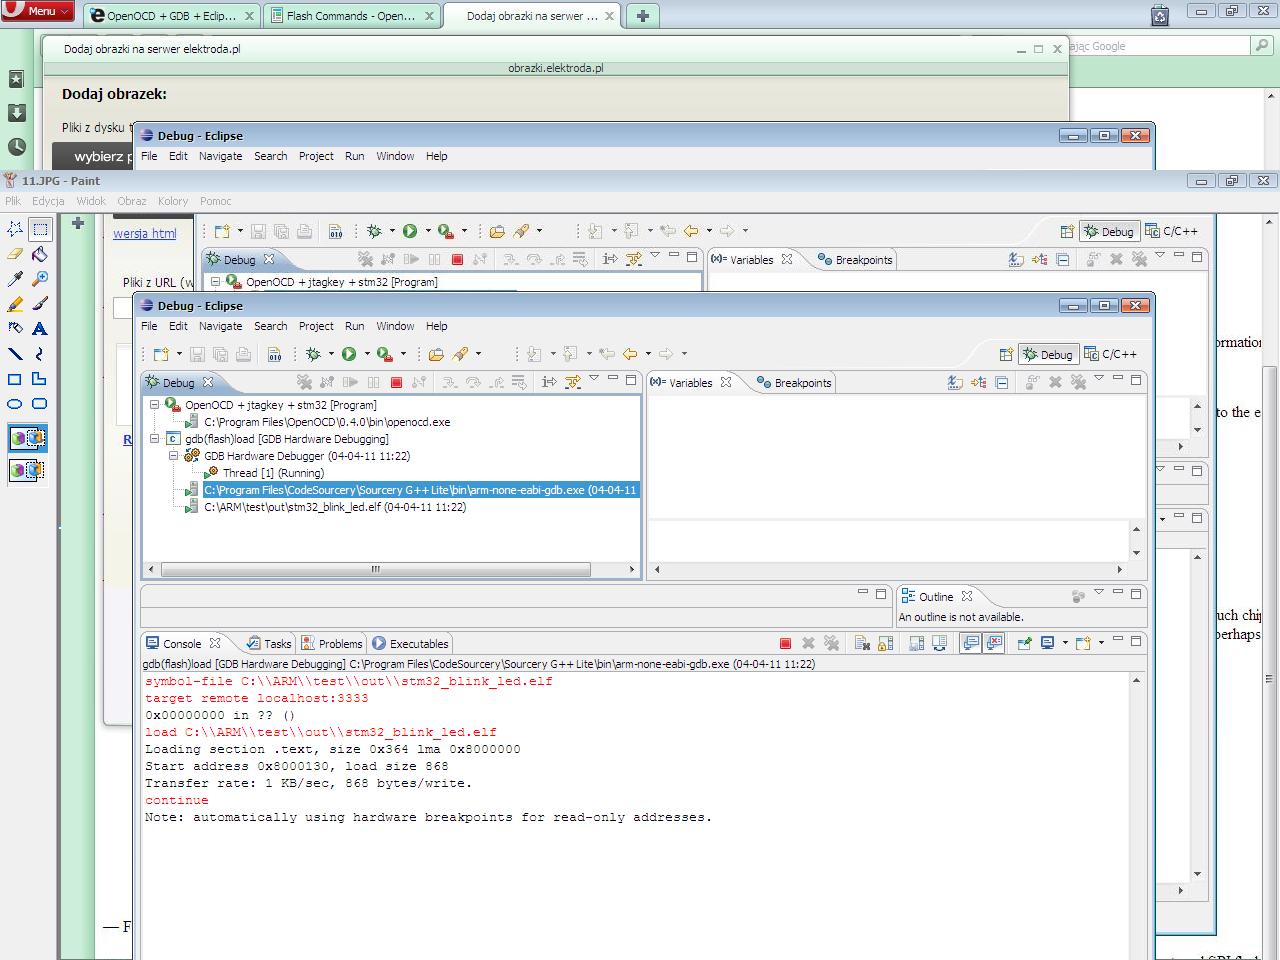This screenshot has height=960, width=1280.
Task: Select the Pencil tool in Paint
Action: click(x=15, y=304)
